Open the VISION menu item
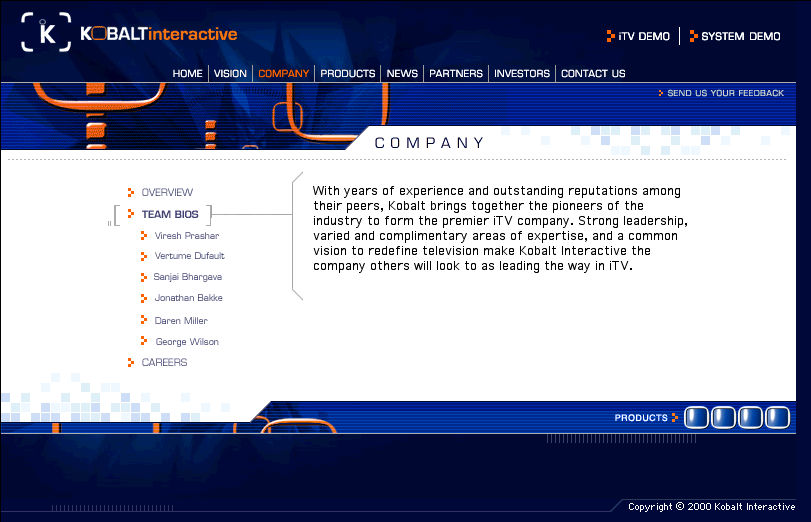The width and height of the screenshot is (811, 522). coord(230,73)
